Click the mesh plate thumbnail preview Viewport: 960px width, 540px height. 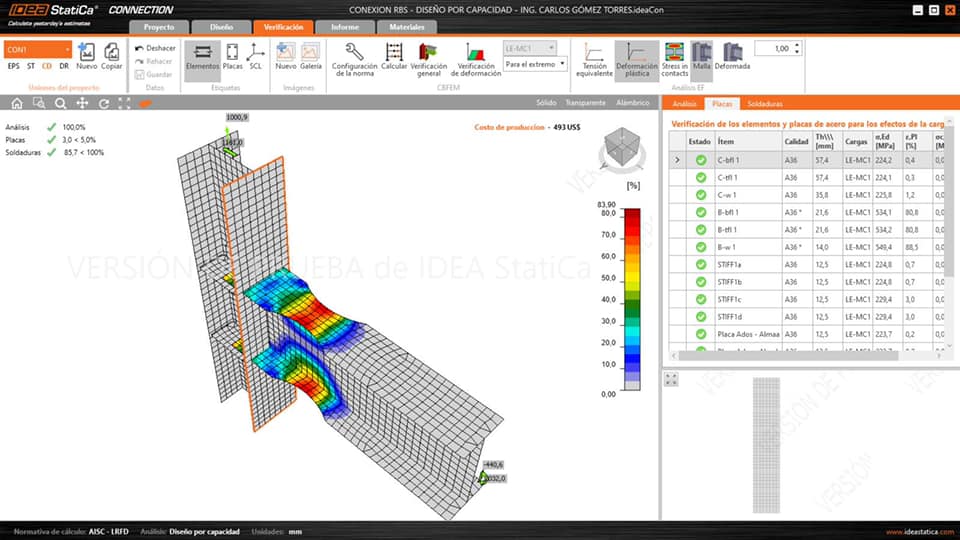point(766,445)
